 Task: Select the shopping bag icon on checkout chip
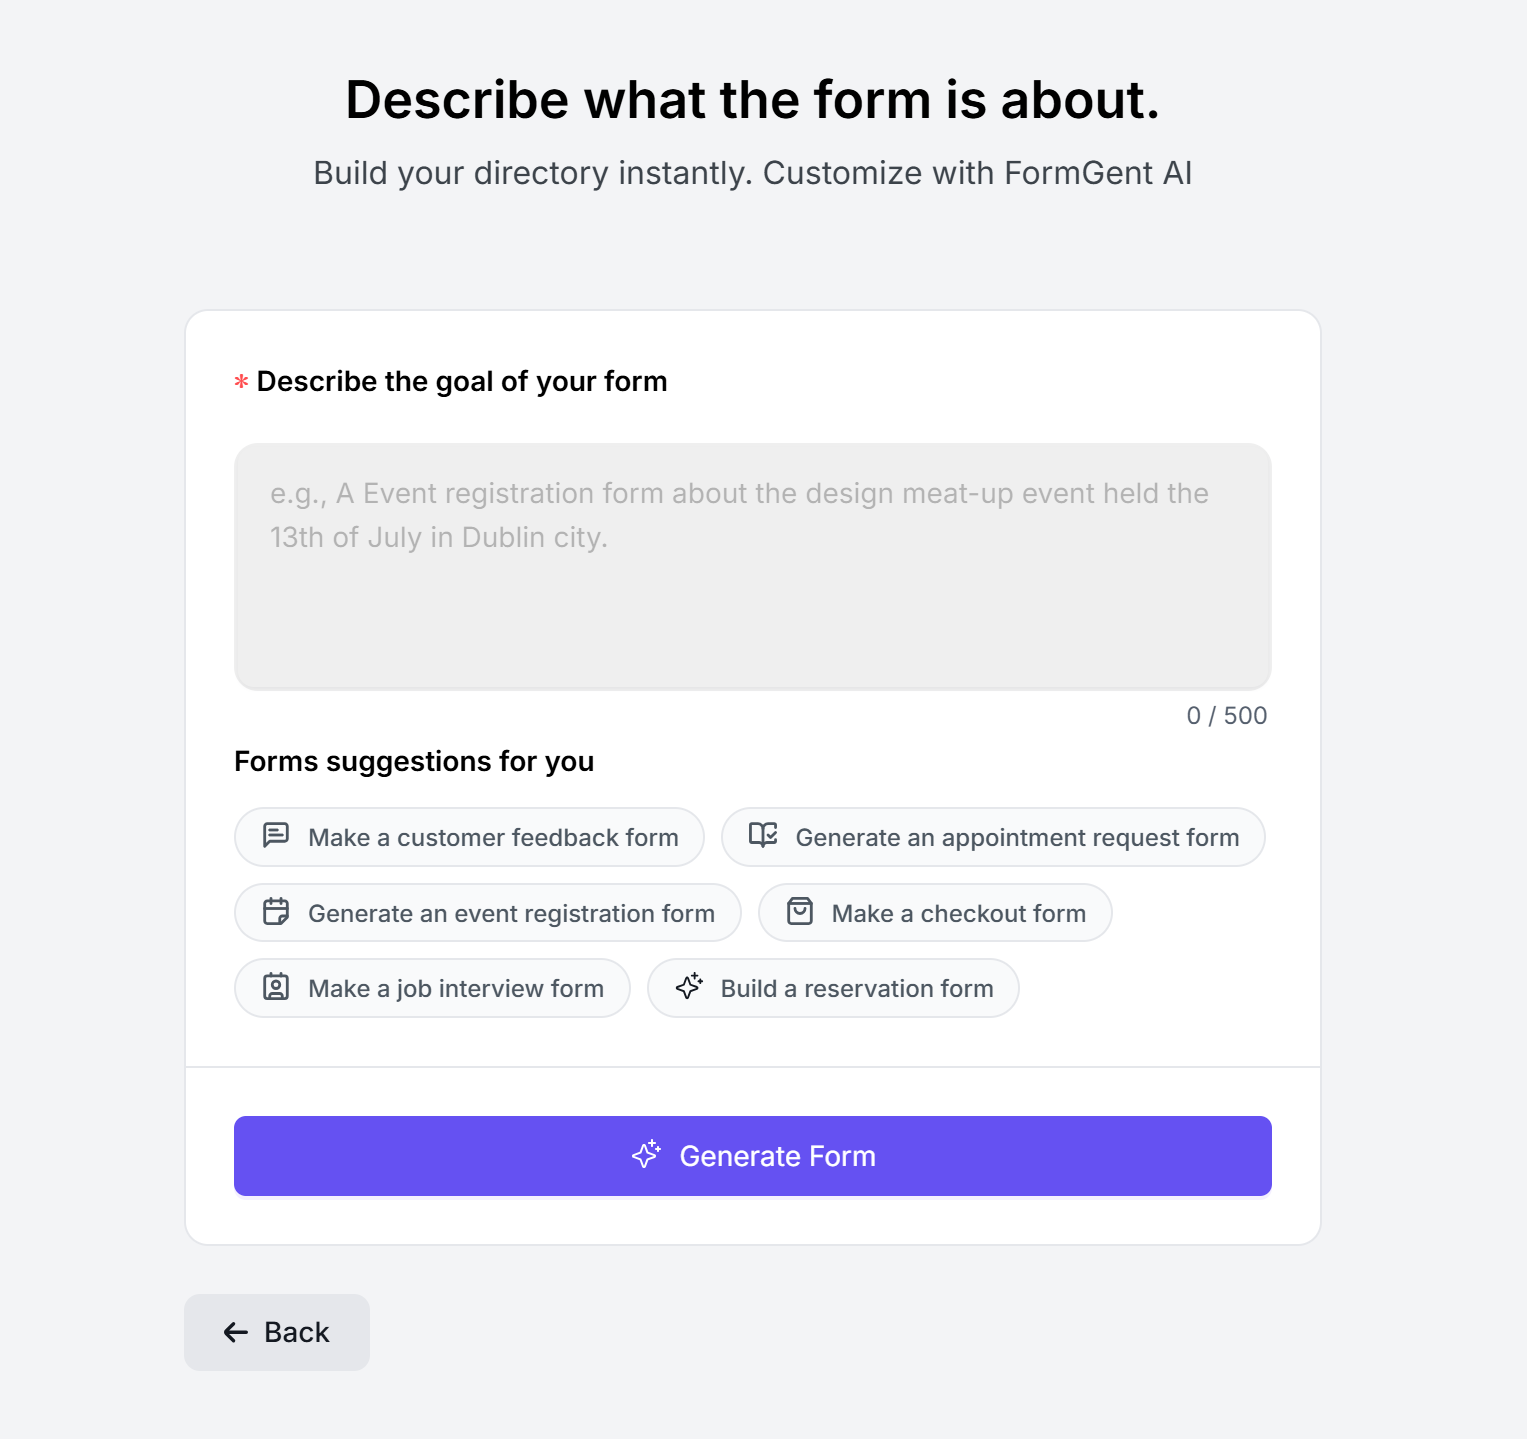coord(801,912)
